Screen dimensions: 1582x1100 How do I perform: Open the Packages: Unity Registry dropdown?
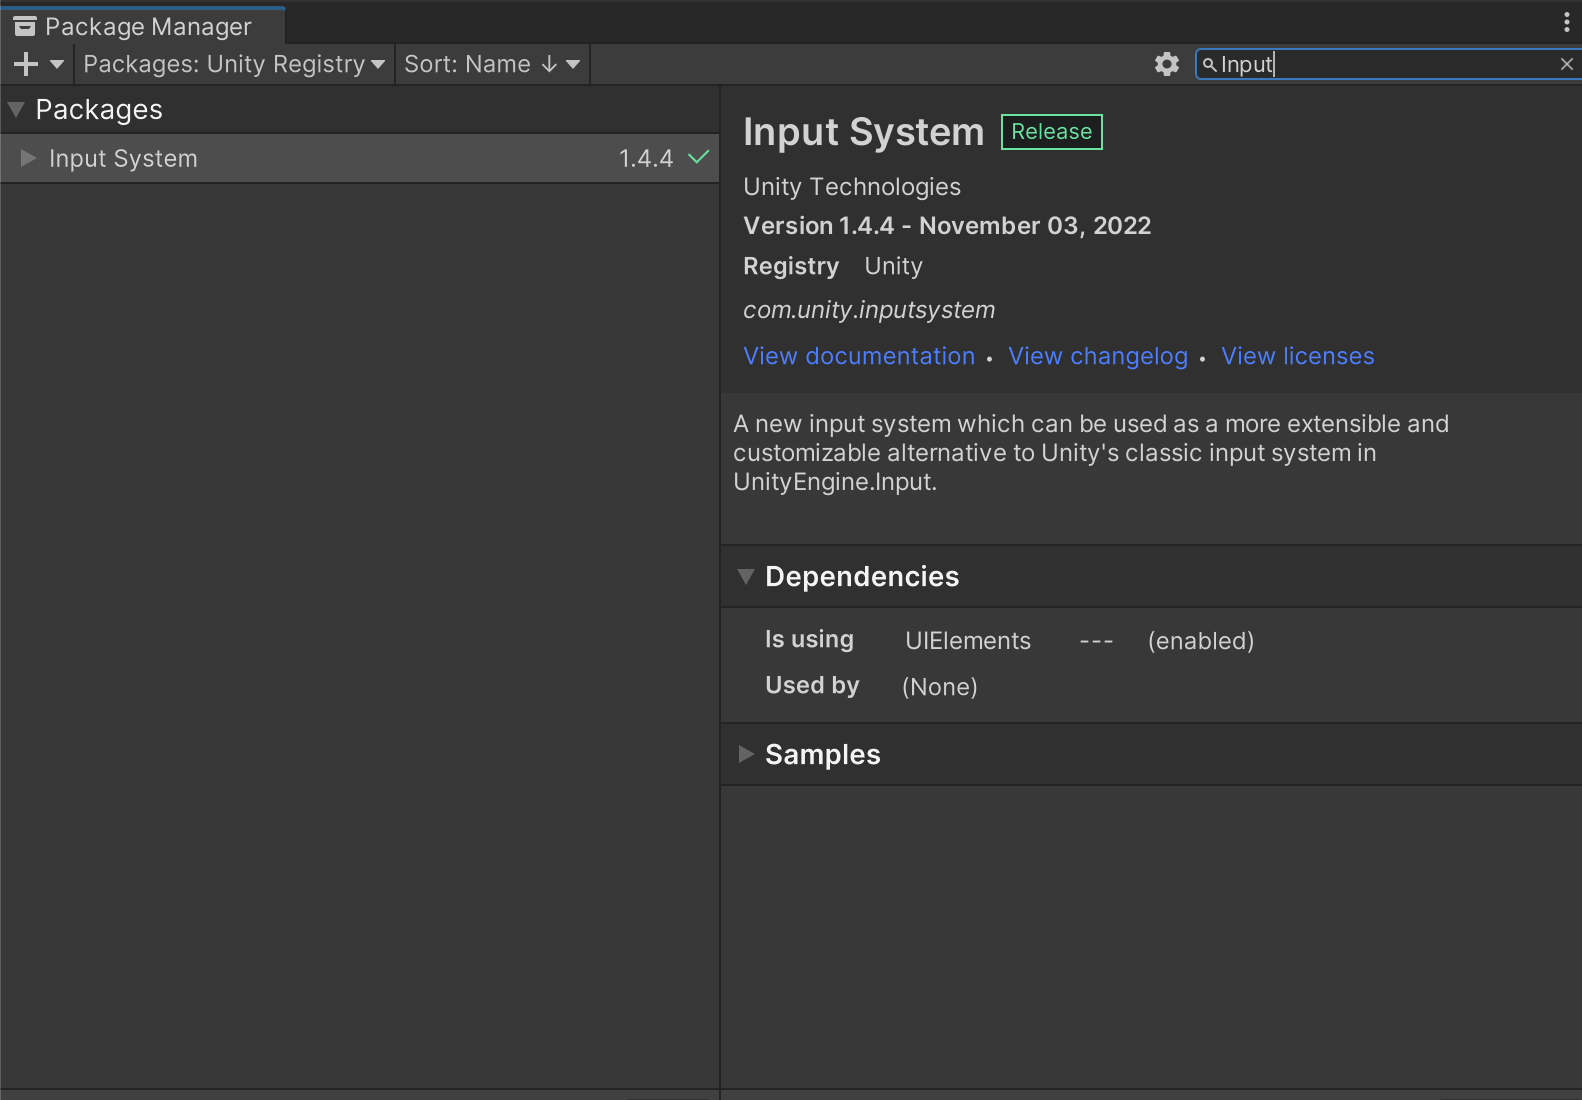[234, 64]
